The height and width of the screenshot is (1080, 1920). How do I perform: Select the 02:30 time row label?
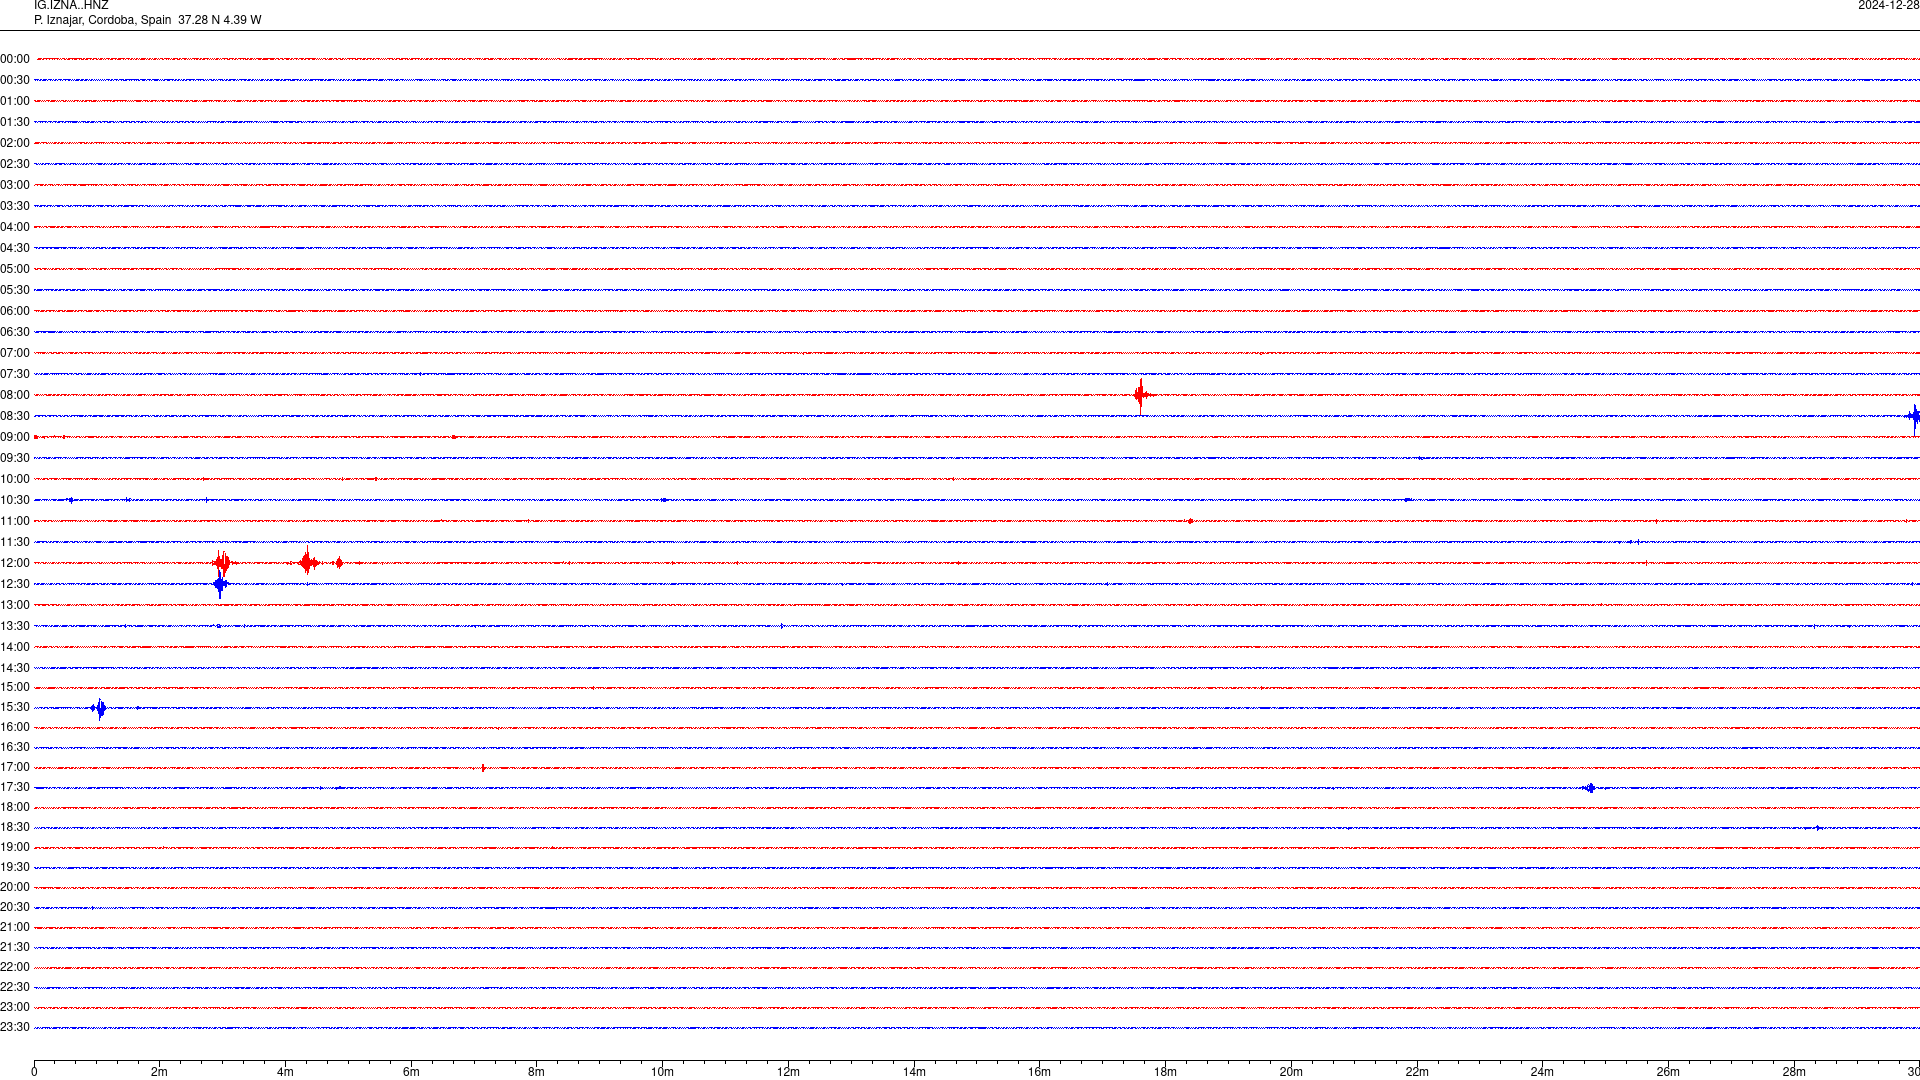(15, 164)
